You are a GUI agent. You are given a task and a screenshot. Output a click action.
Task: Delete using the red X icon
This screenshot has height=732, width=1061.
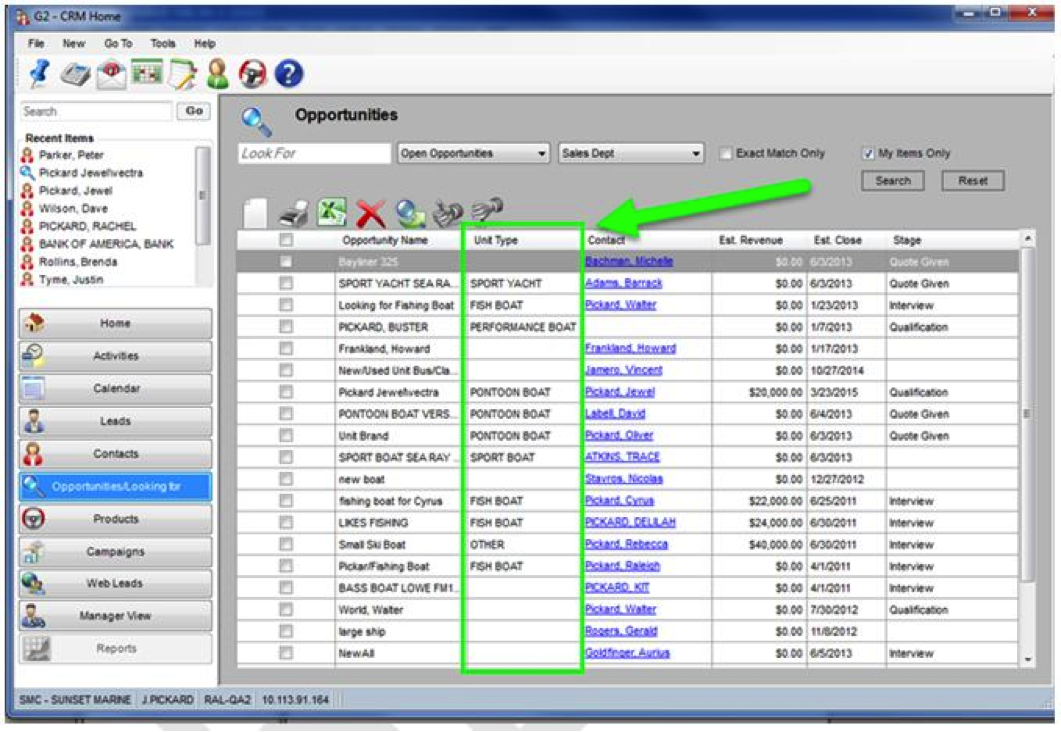[371, 212]
